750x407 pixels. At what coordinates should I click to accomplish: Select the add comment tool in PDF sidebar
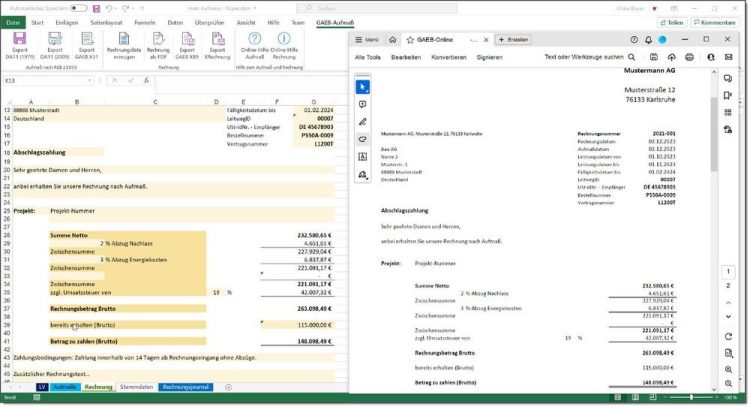point(362,104)
